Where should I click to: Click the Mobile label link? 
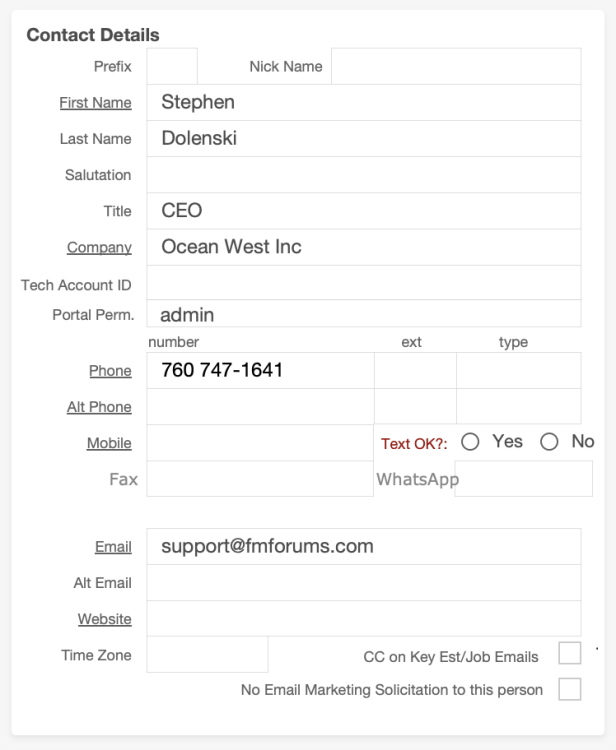coord(109,443)
